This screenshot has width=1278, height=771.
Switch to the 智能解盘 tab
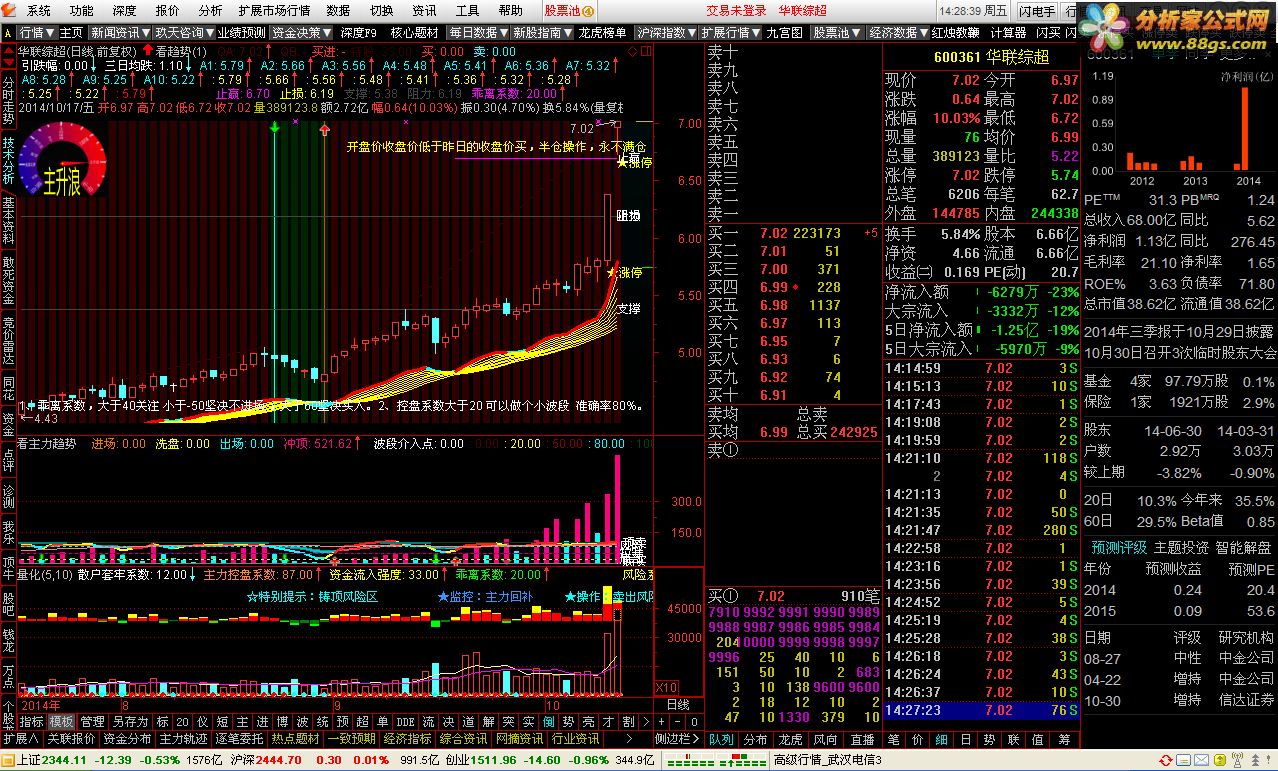point(1243,548)
